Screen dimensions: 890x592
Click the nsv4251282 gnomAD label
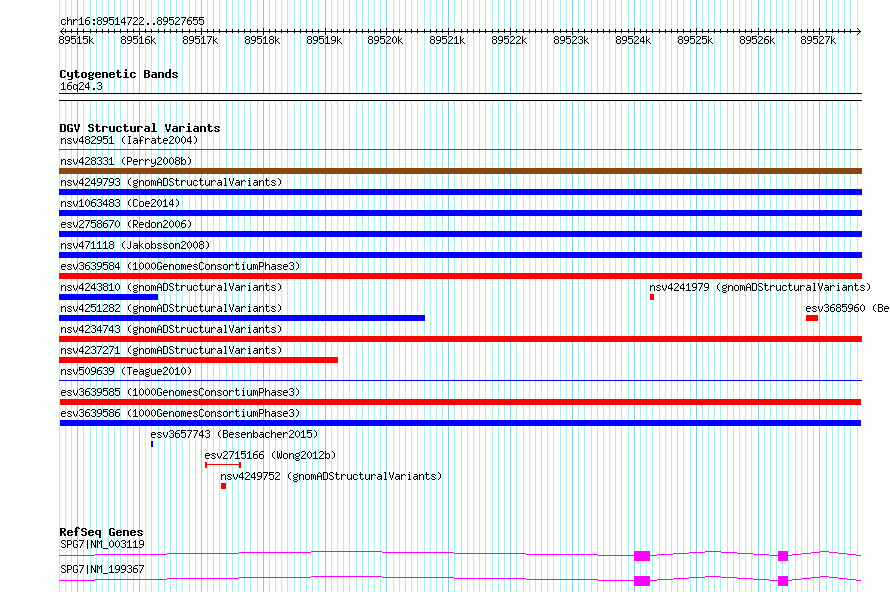[171, 308]
